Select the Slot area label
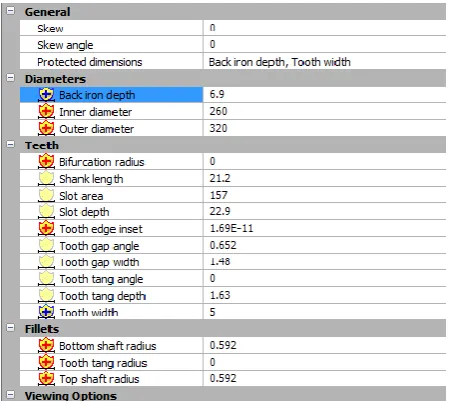Screen dimensions: 455x408 click(81, 196)
